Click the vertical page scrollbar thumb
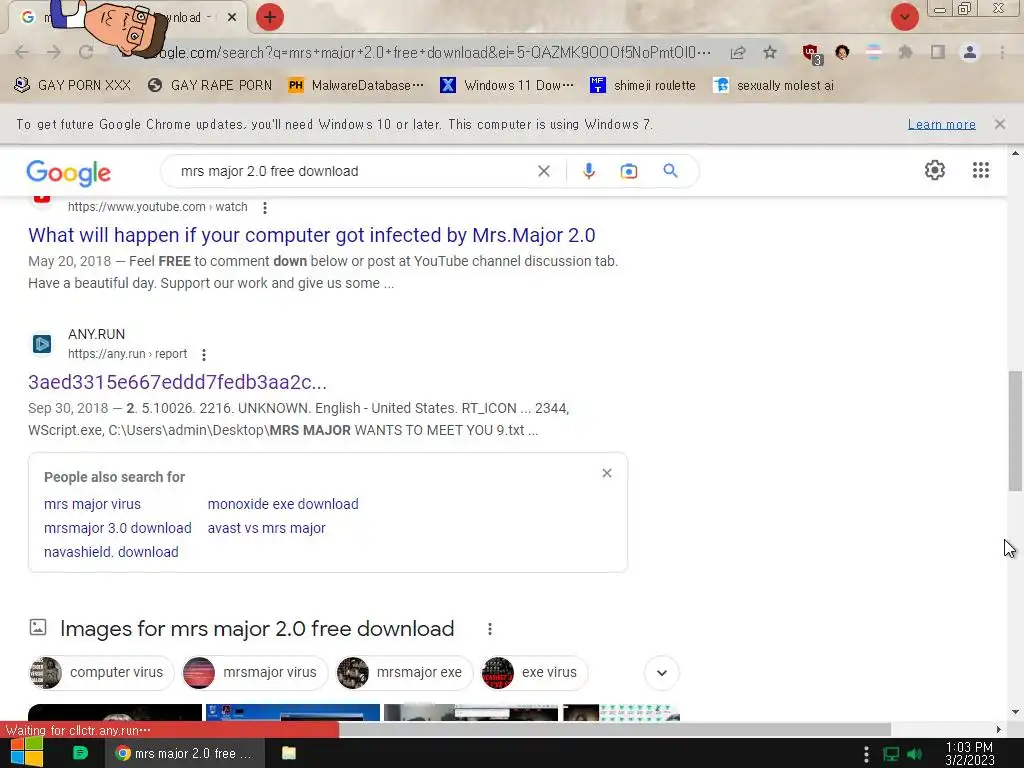This screenshot has width=1024, height=768. [x=1015, y=431]
